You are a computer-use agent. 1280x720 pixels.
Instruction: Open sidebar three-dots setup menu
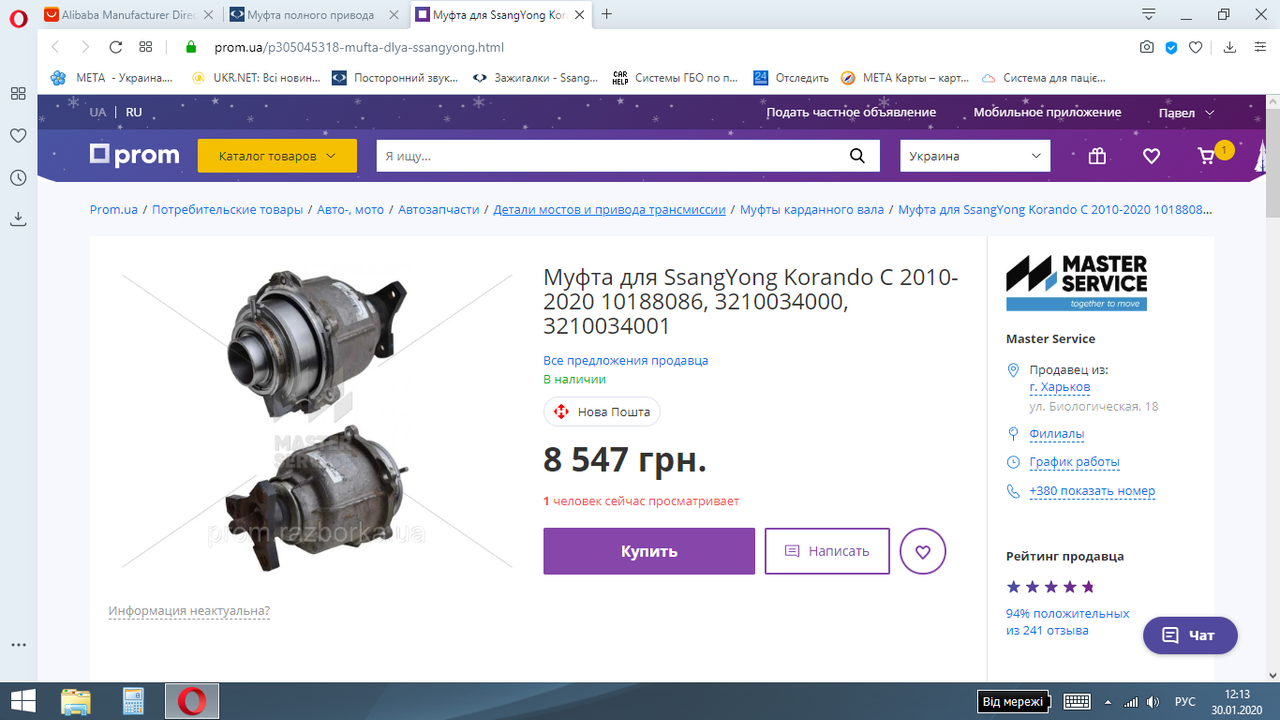coord(18,645)
